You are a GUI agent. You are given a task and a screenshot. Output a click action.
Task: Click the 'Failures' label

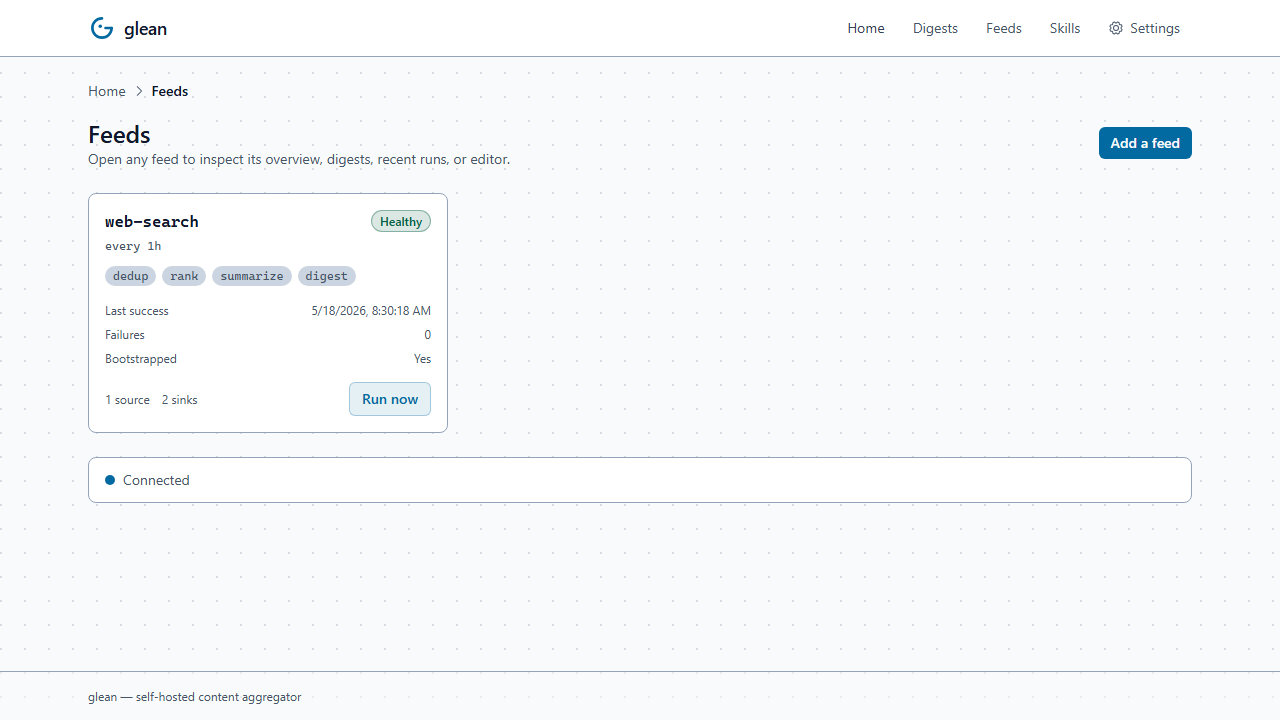[125, 335]
